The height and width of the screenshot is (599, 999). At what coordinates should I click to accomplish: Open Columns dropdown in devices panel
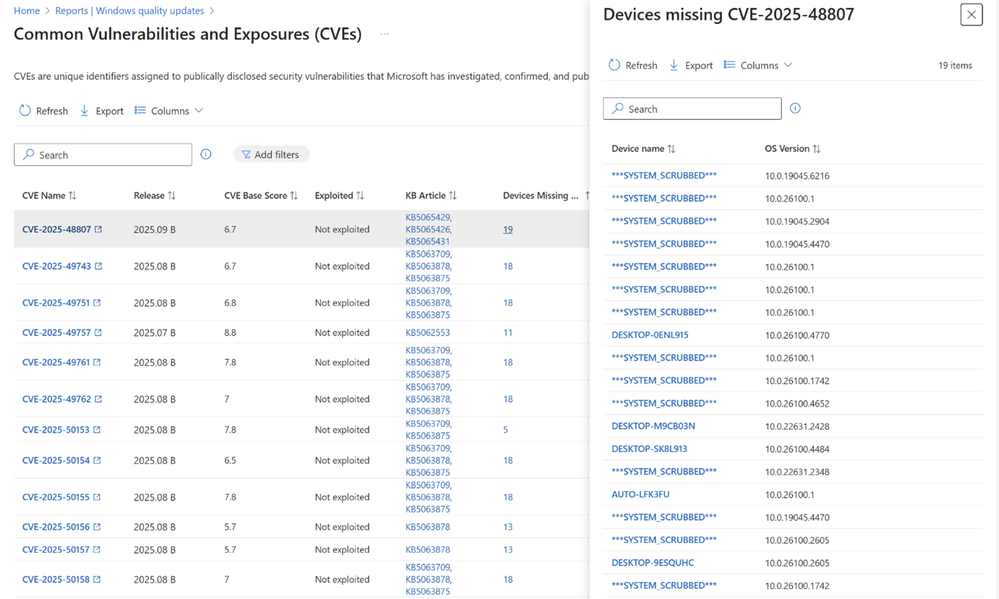tap(758, 65)
